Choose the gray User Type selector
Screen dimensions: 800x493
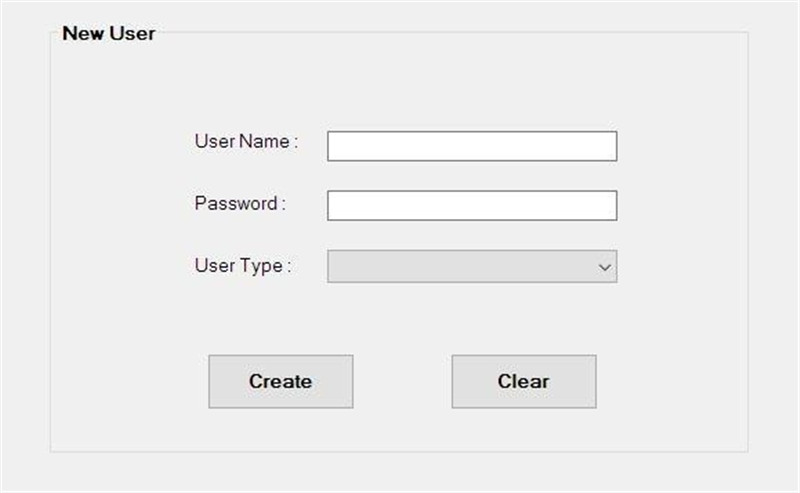tap(472, 266)
